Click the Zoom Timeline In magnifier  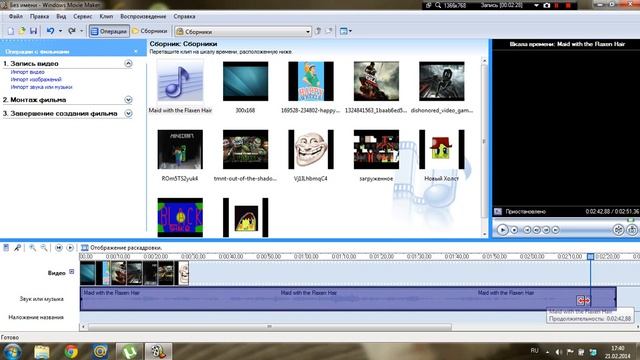tap(32, 248)
